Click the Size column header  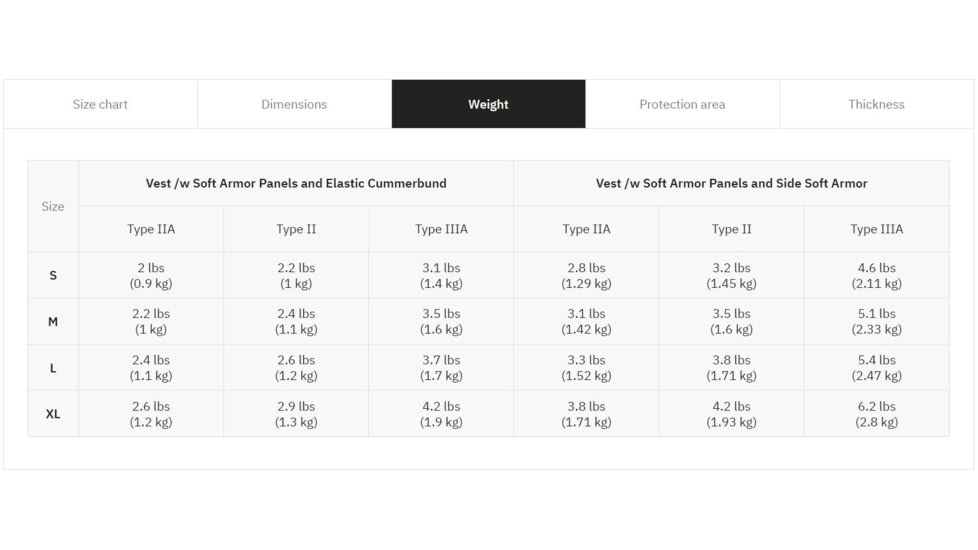coord(53,206)
